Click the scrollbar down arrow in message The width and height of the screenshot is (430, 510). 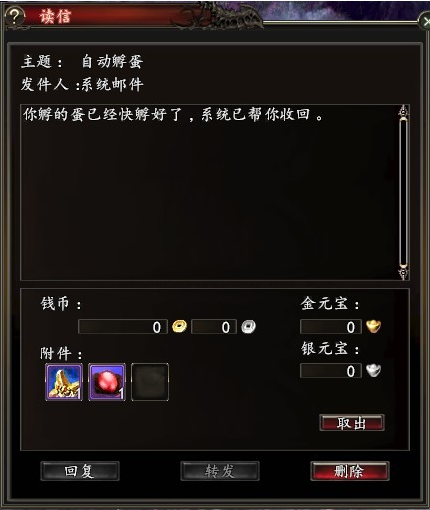[x=404, y=272]
